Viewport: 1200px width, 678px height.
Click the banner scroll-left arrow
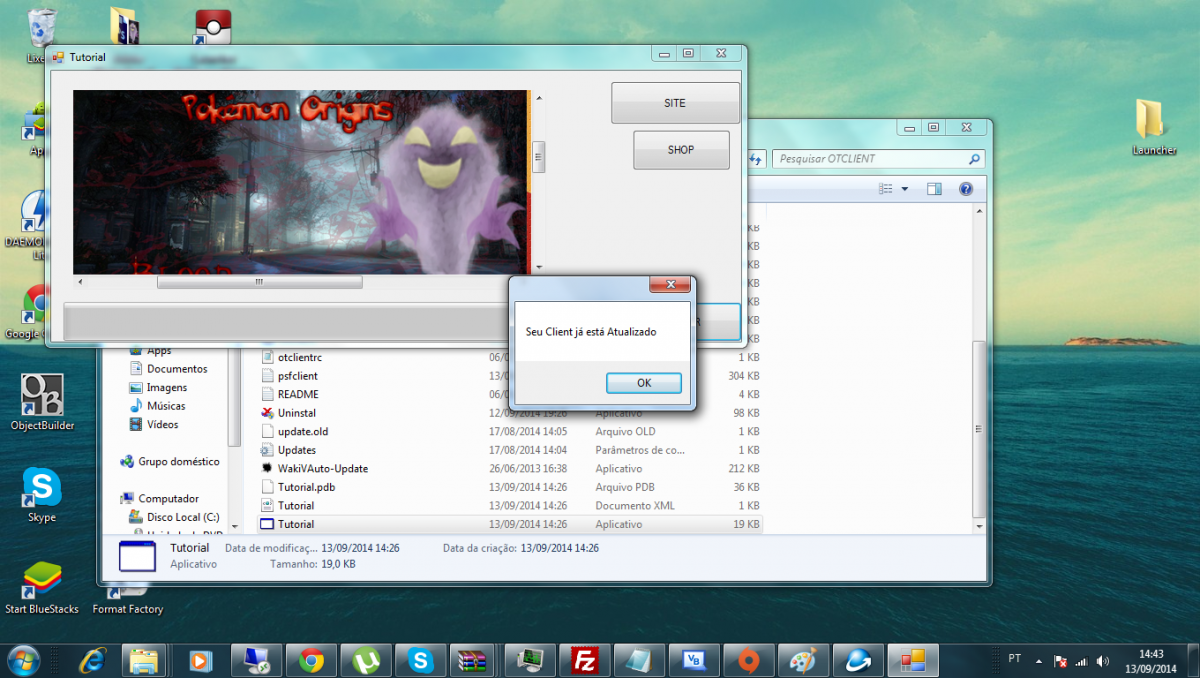click(x=80, y=282)
